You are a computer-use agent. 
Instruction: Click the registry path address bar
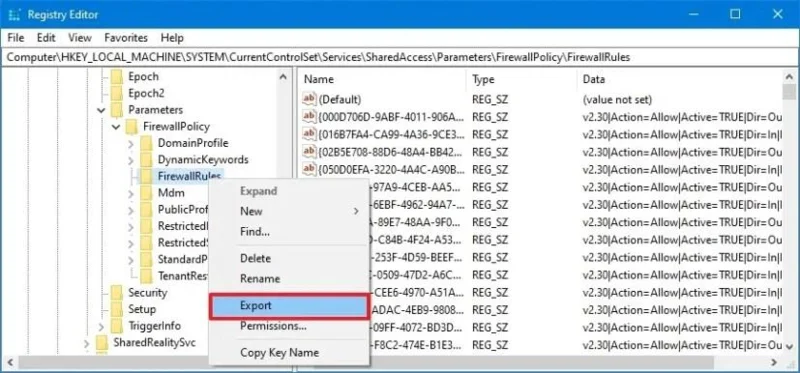point(400,57)
